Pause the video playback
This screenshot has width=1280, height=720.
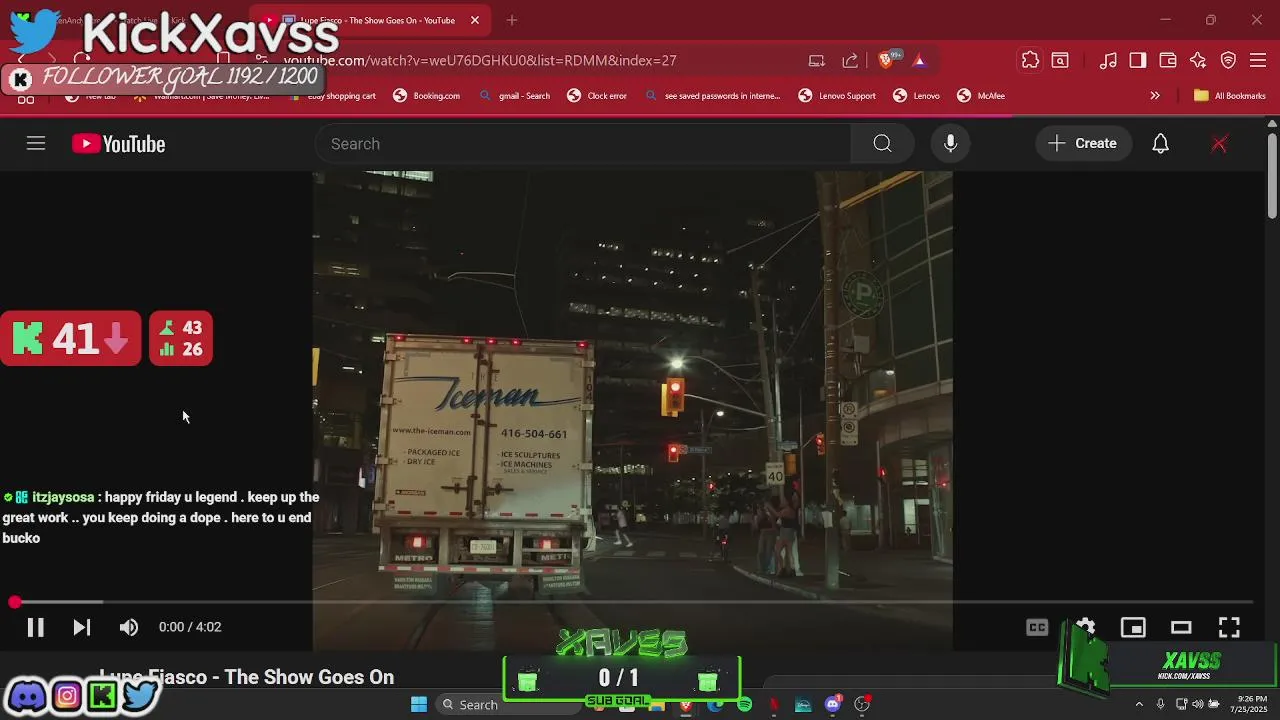pos(35,627)
